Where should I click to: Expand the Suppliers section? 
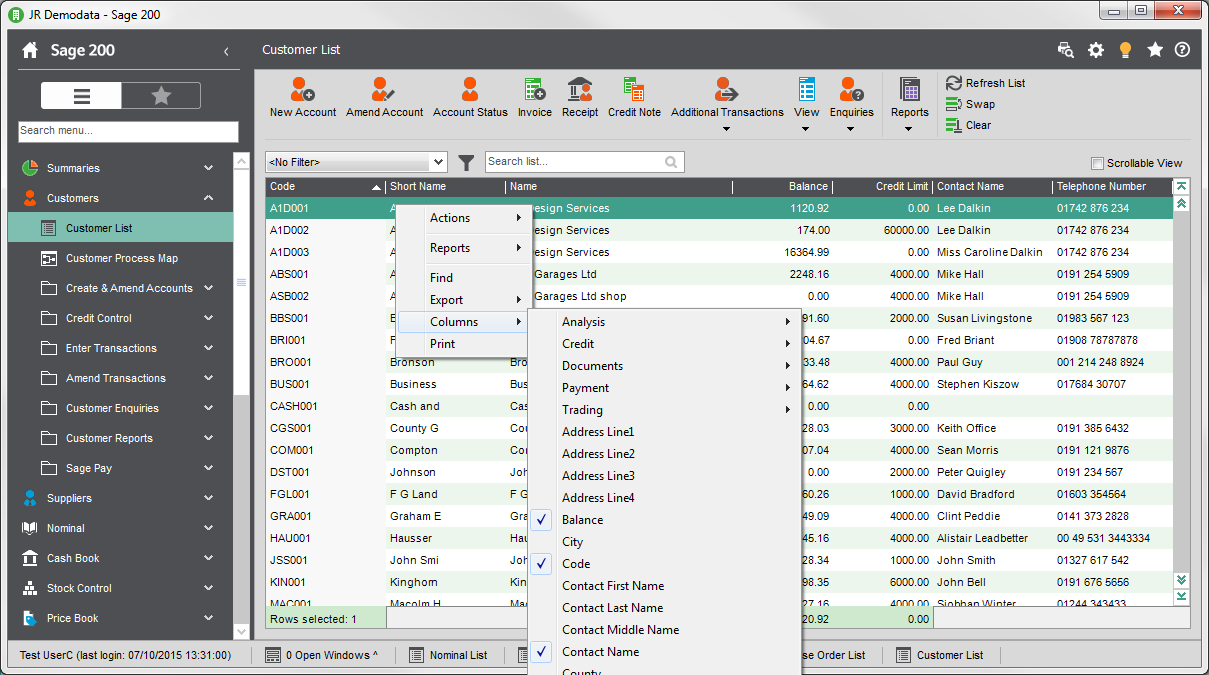(x=208, y=498)
